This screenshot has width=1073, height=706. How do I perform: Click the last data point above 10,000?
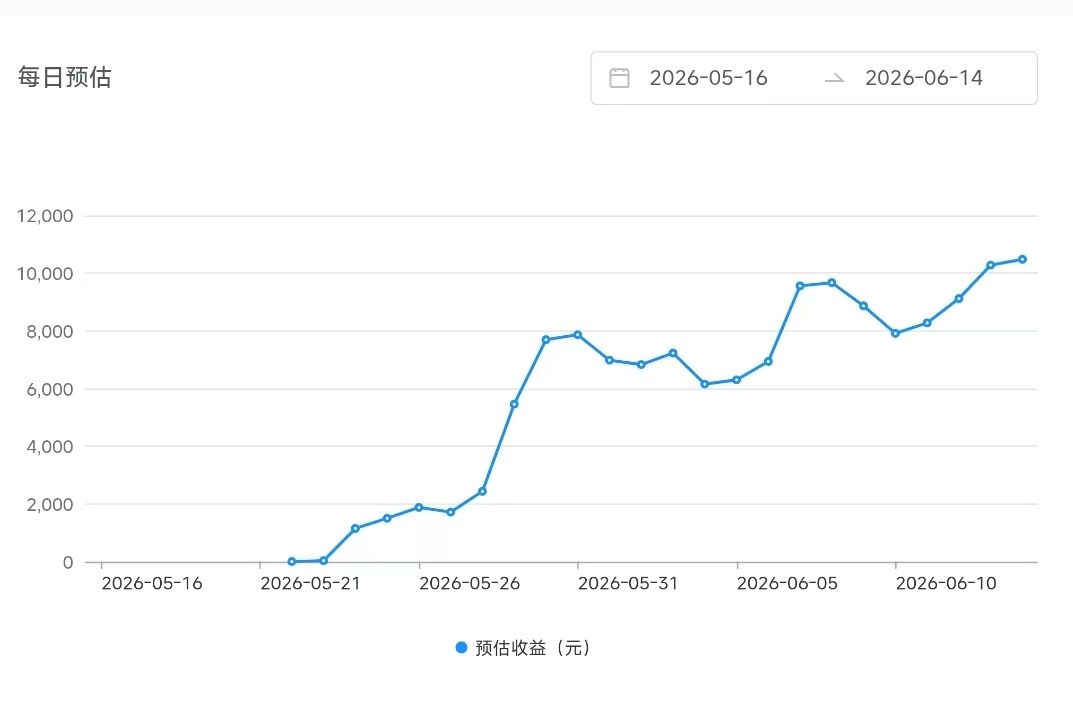tap(1022, 259)
